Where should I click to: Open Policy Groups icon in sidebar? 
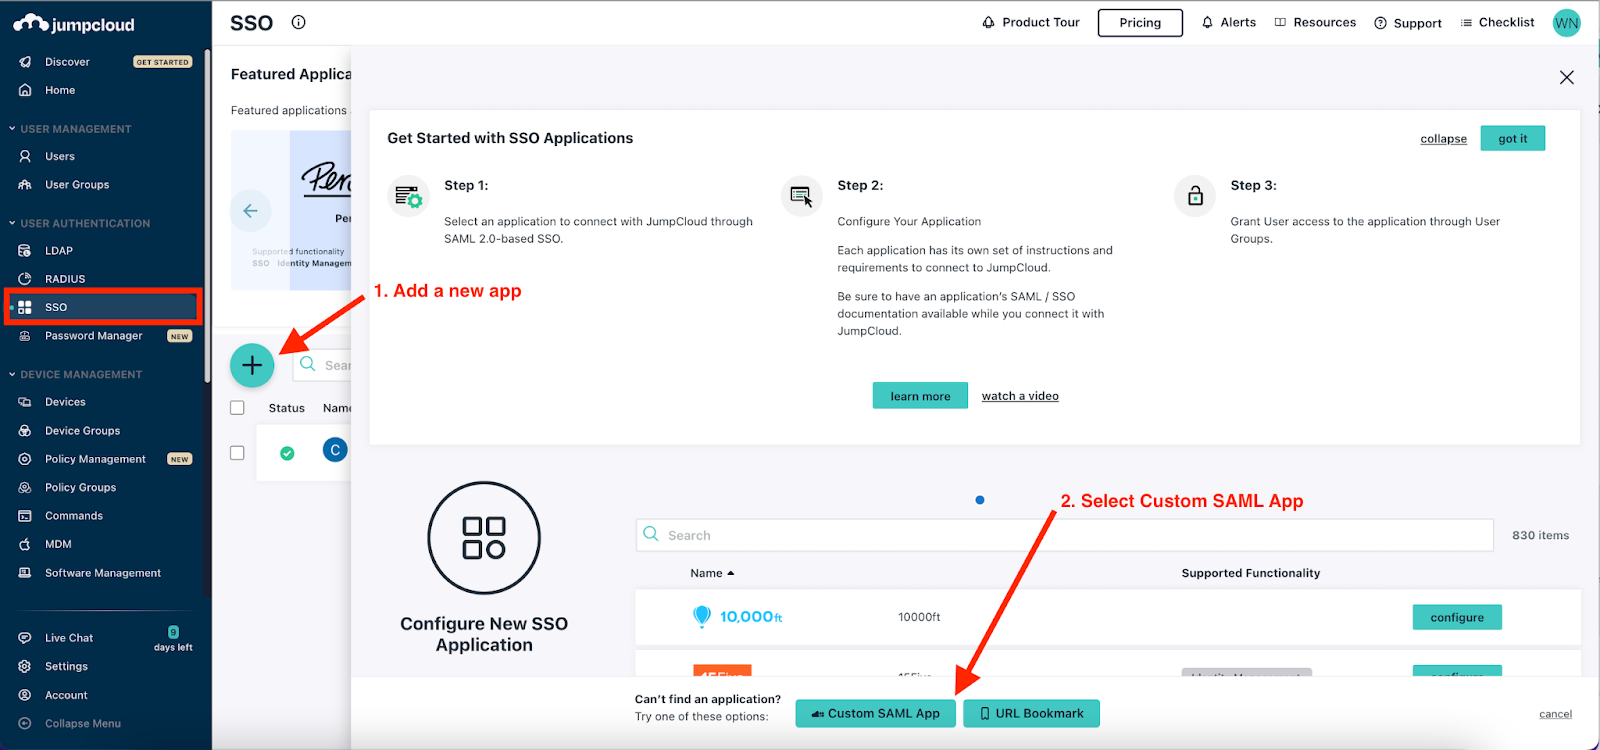(25, 488)
